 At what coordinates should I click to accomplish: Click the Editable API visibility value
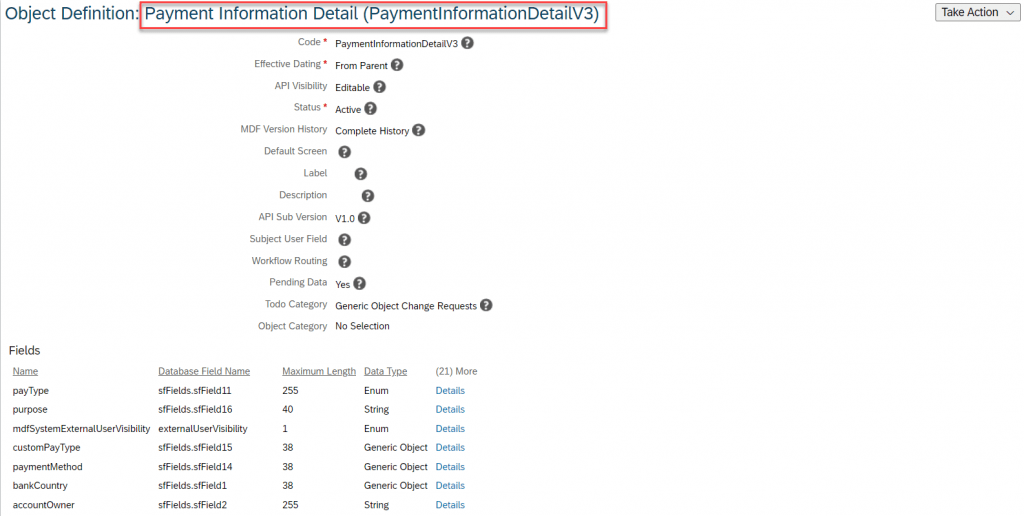point(352,88)
